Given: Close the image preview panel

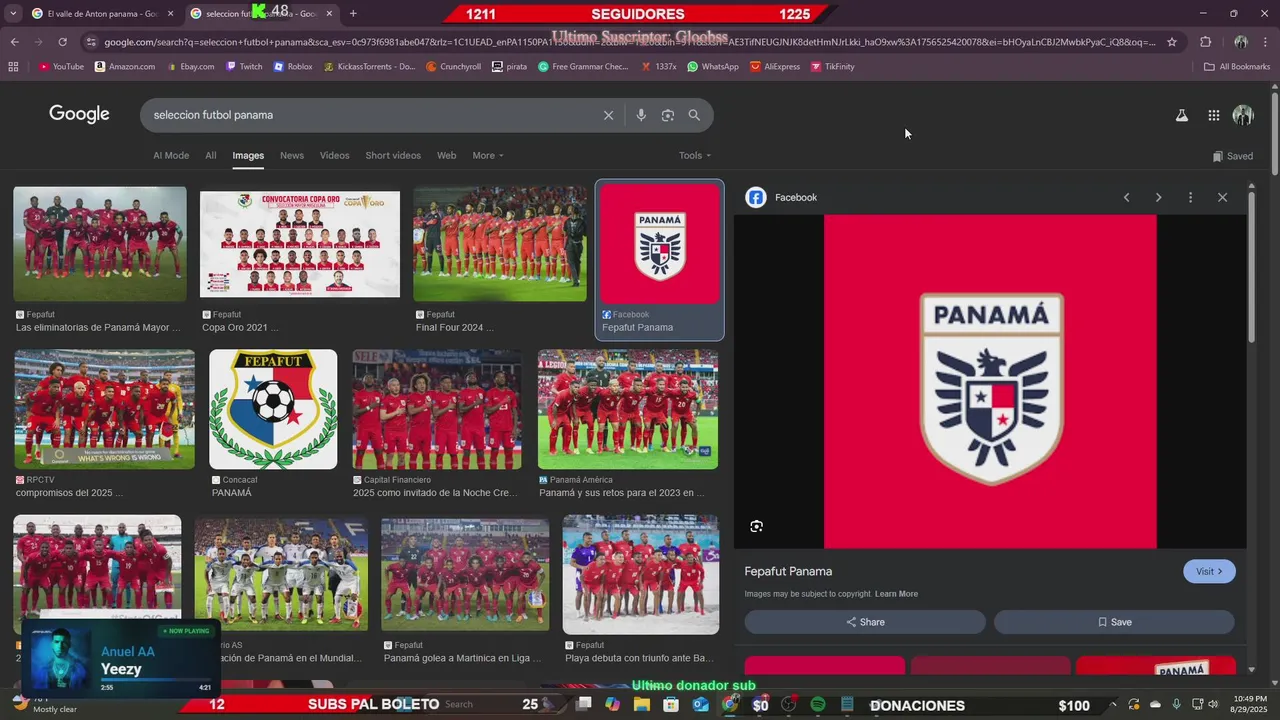Looking at the screenshot, I should (x=1222, y=197).
